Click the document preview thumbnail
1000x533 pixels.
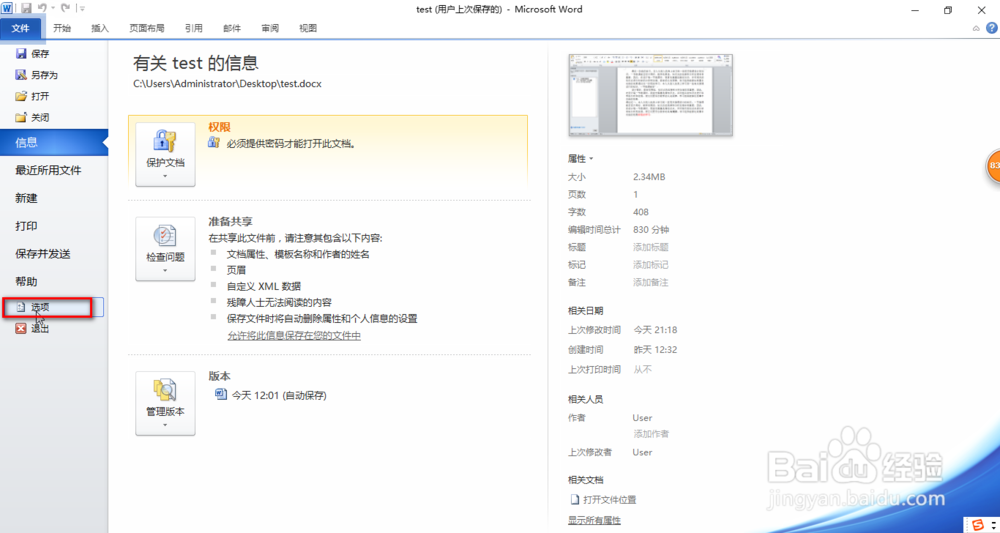[651, 95]
